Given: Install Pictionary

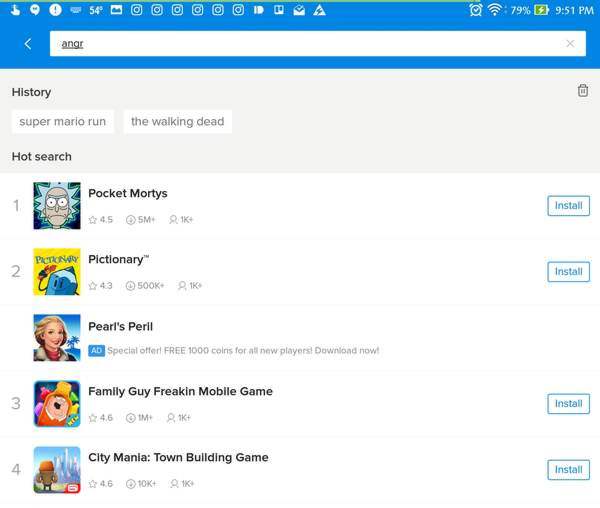Looking at the screenshot, I should coord(568,272).
